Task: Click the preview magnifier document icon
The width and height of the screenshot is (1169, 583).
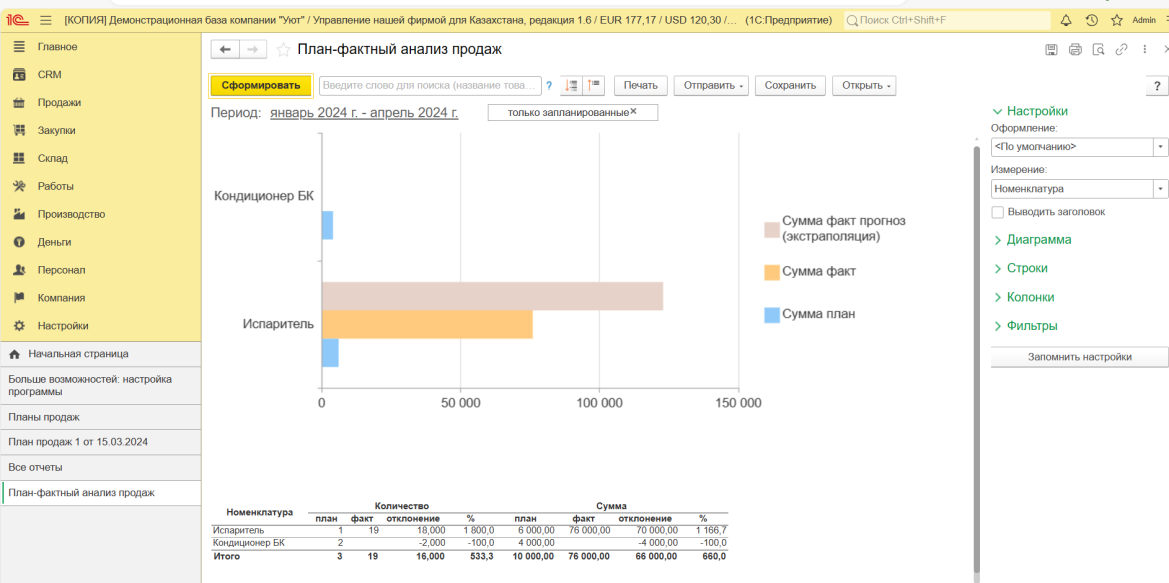Action: 1098,50
